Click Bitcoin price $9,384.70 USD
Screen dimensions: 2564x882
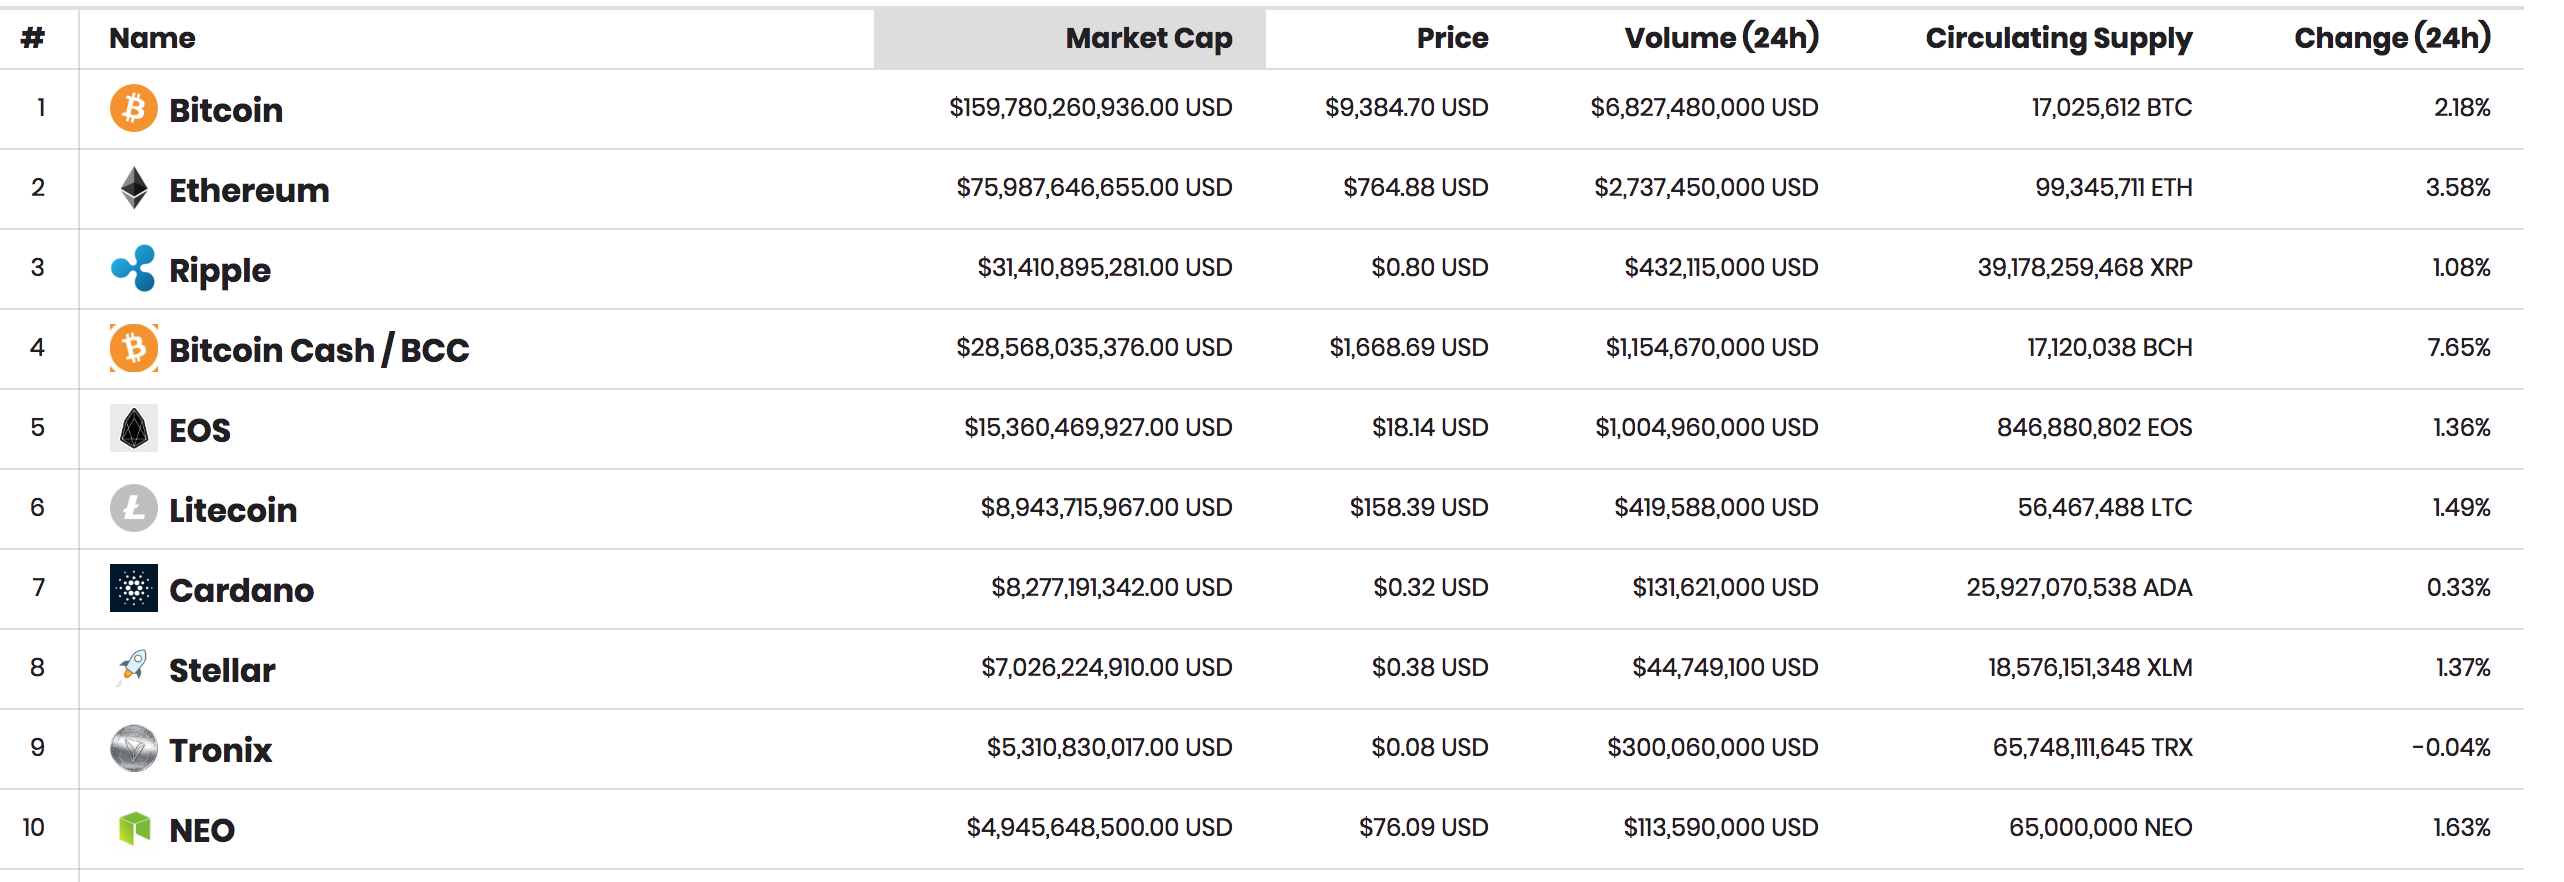(1407, 107)
